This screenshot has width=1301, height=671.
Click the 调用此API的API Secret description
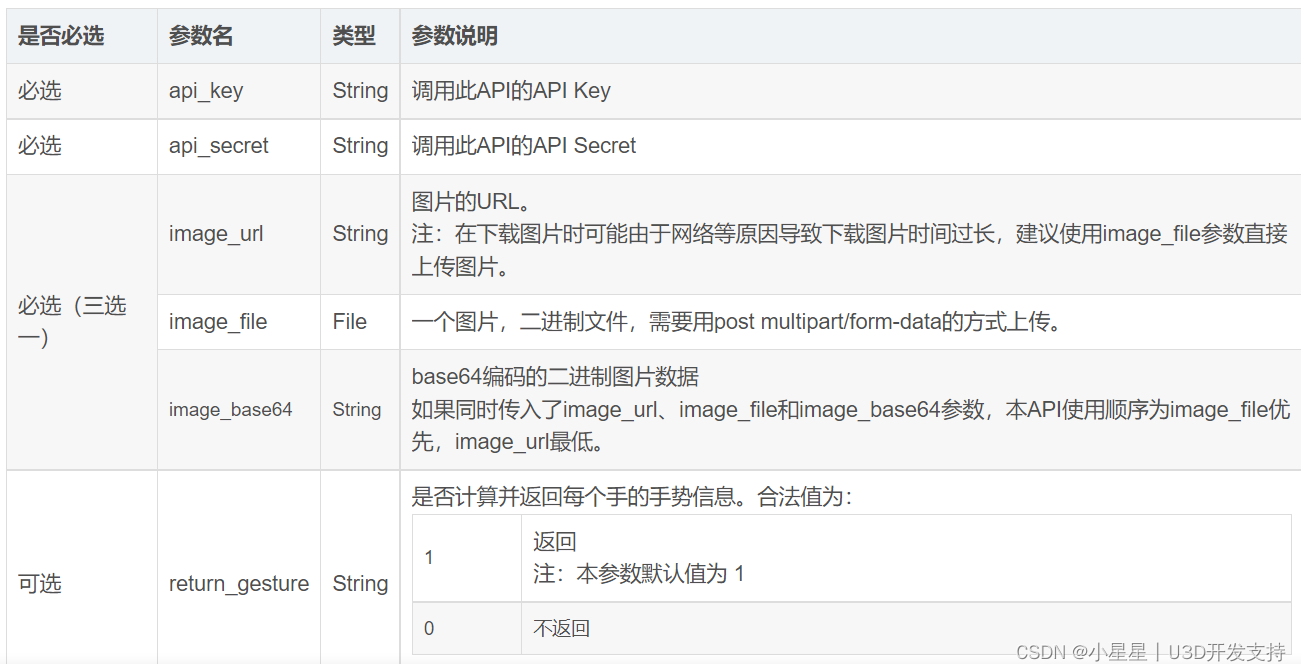(524, 146)
